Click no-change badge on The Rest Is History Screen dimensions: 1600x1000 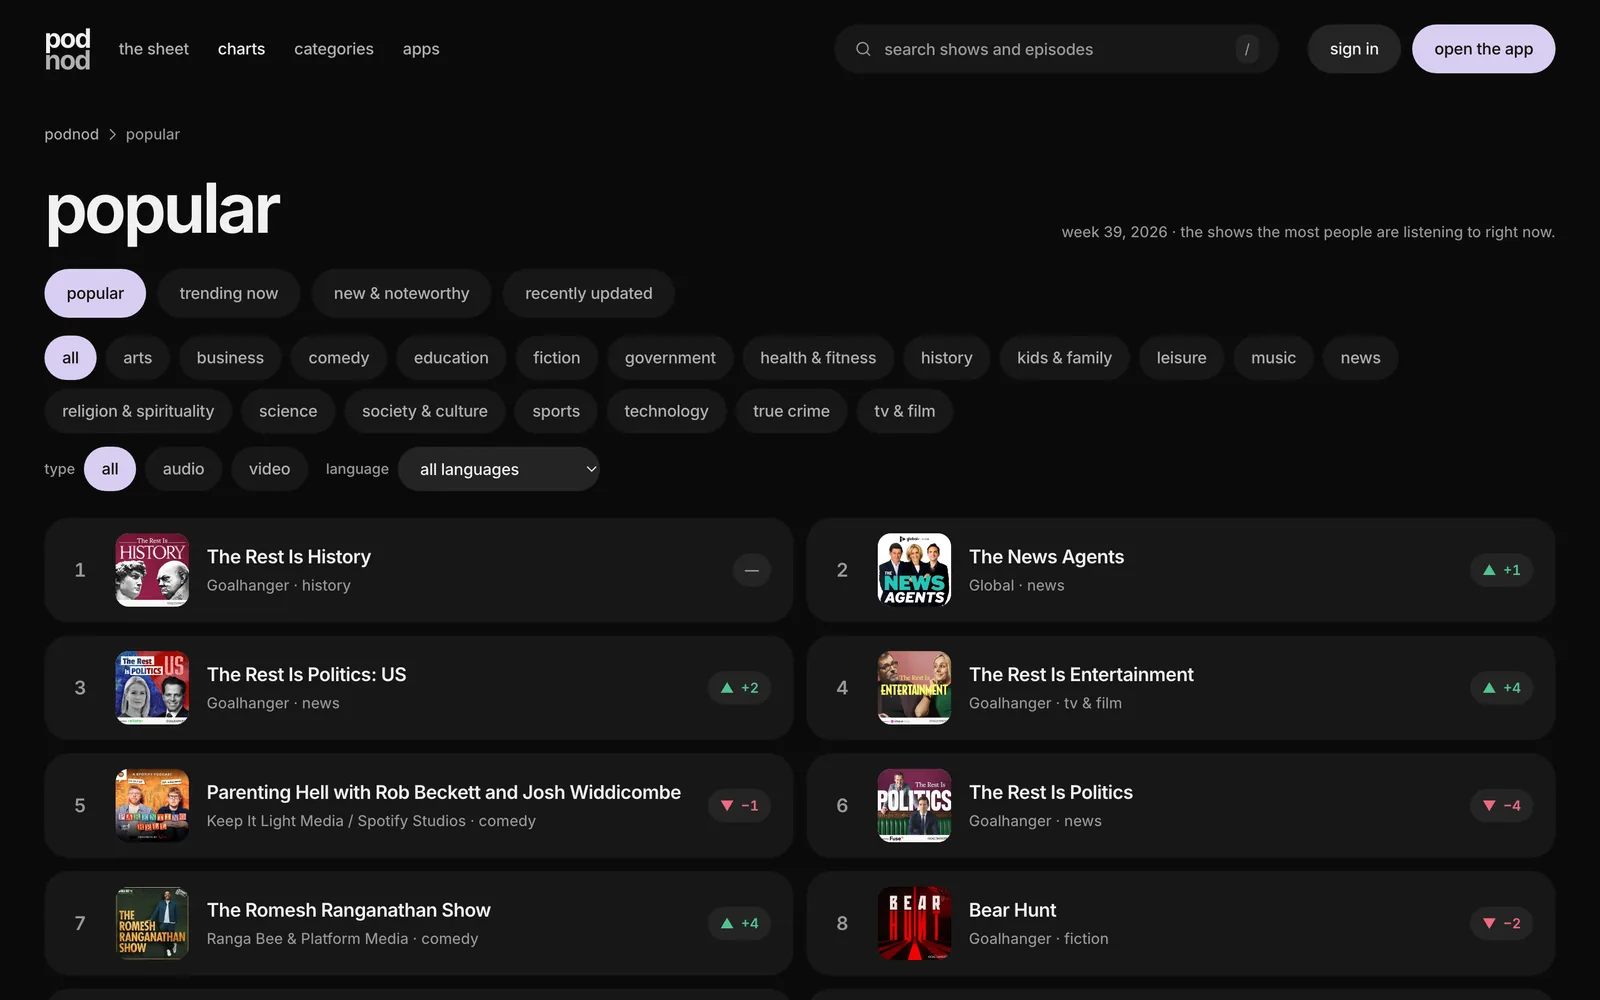[x=751, y=570]
